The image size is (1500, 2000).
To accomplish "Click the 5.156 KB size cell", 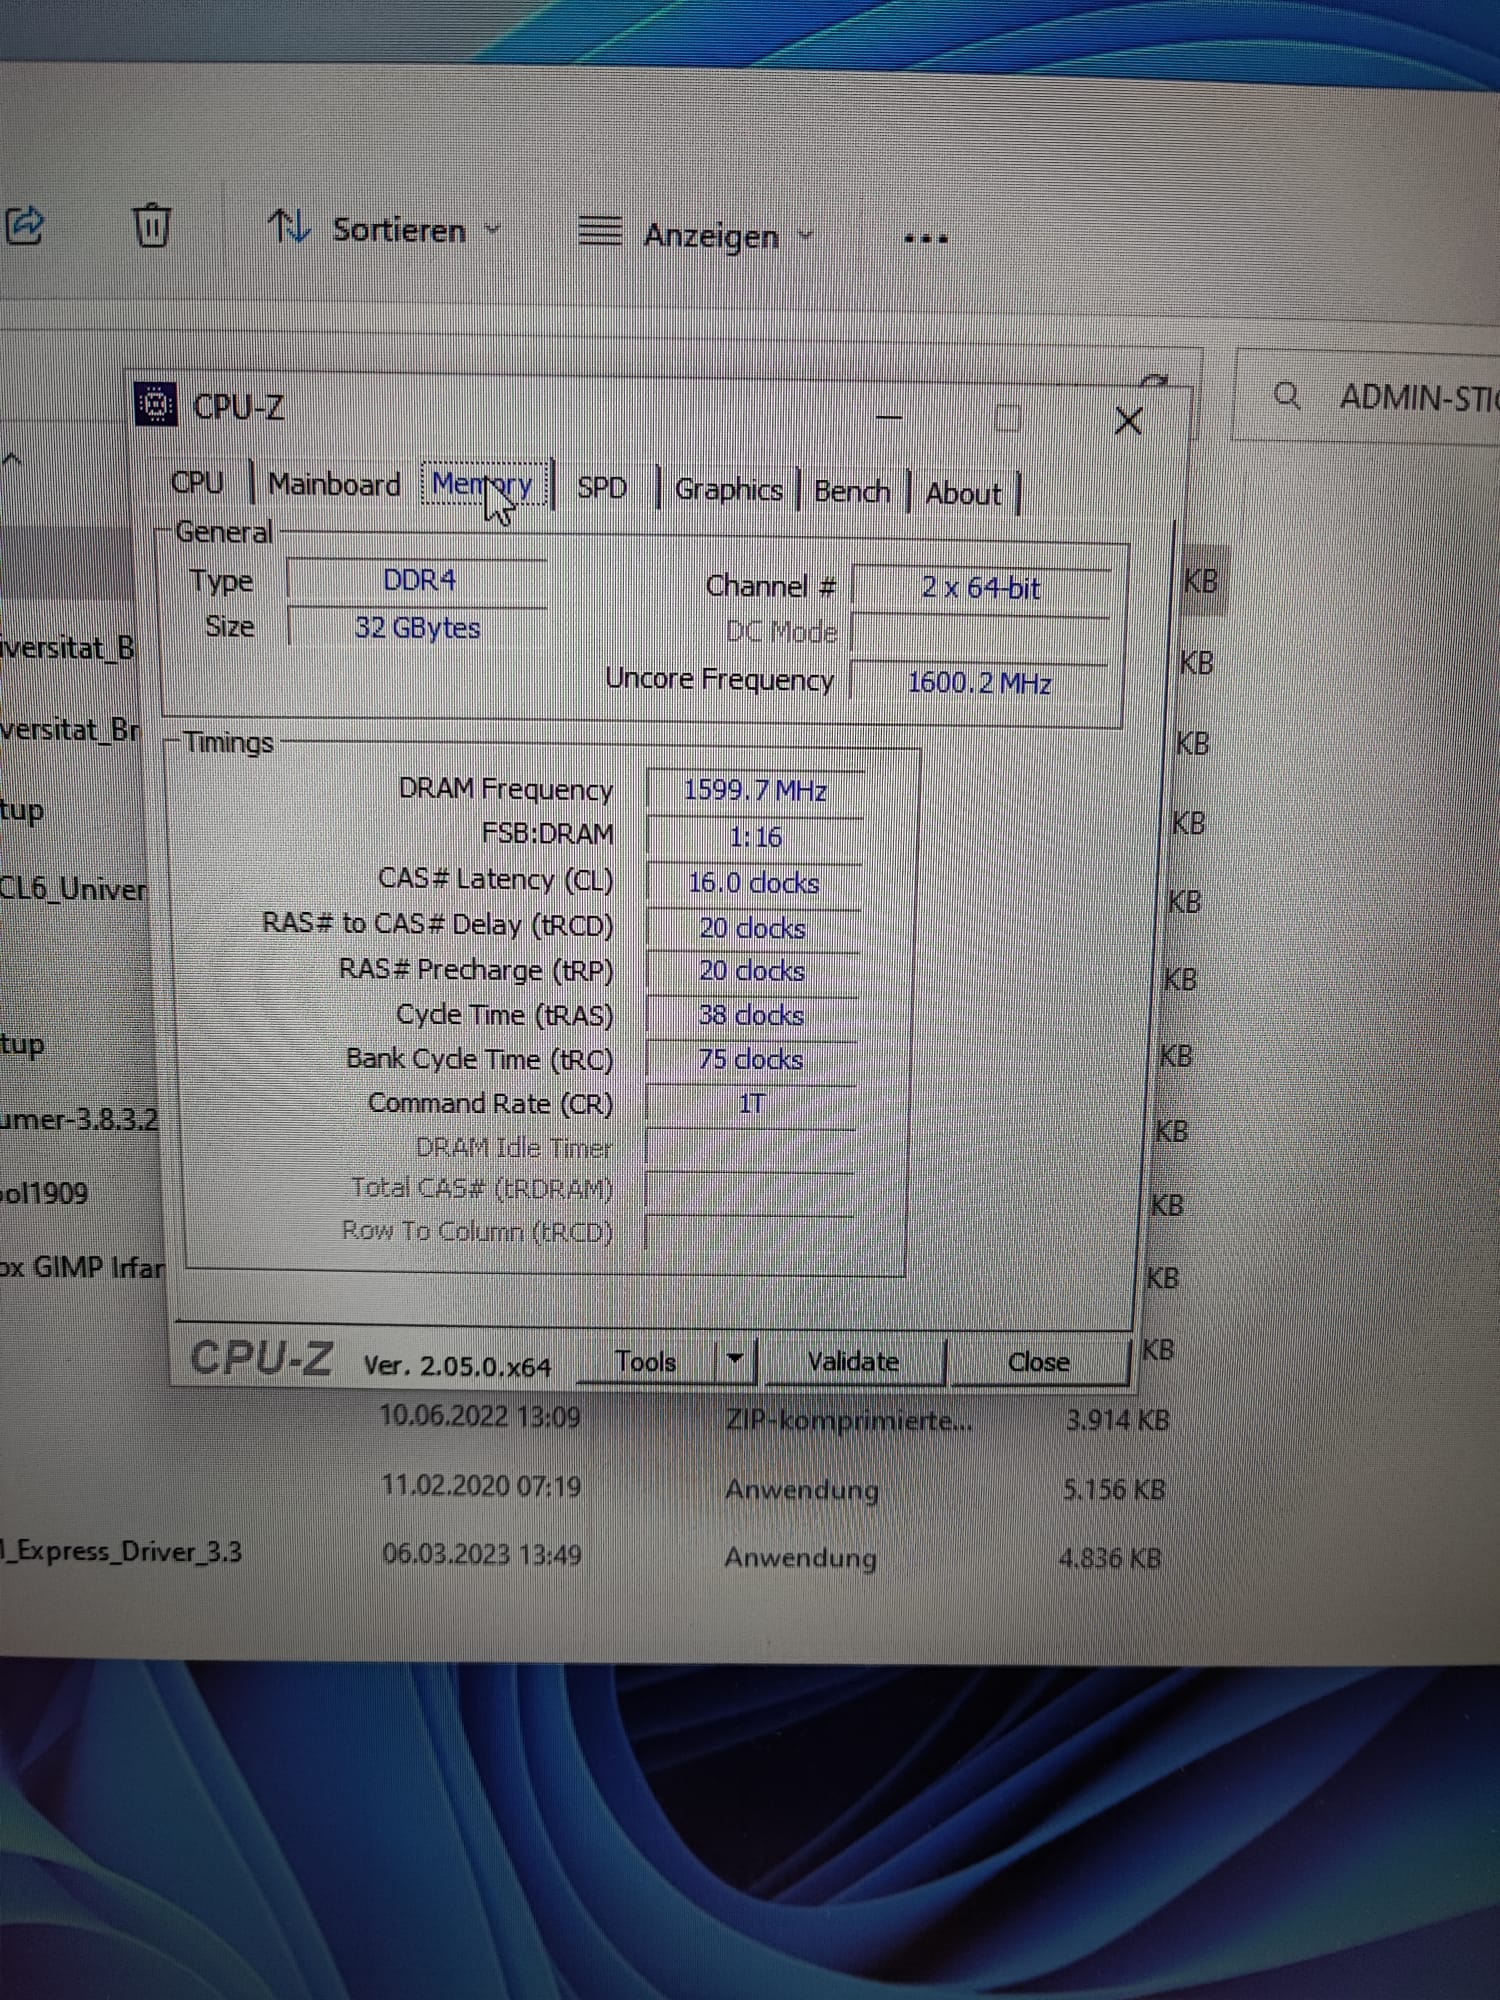I will [1114, 1489].
